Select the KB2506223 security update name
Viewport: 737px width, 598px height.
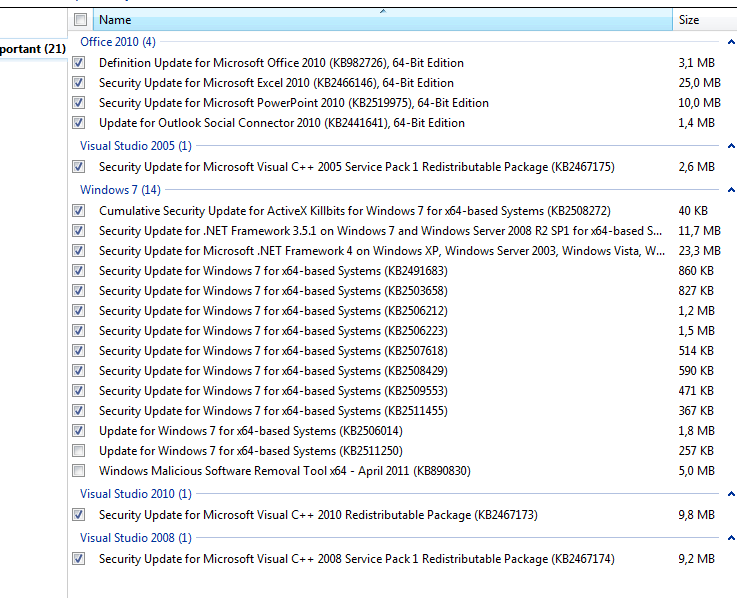tap(273, 330)
